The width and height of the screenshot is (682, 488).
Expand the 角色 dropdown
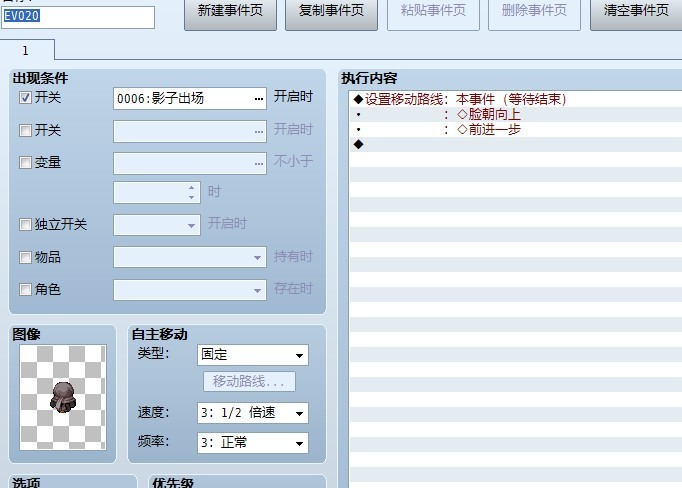(x=257, y=290)
